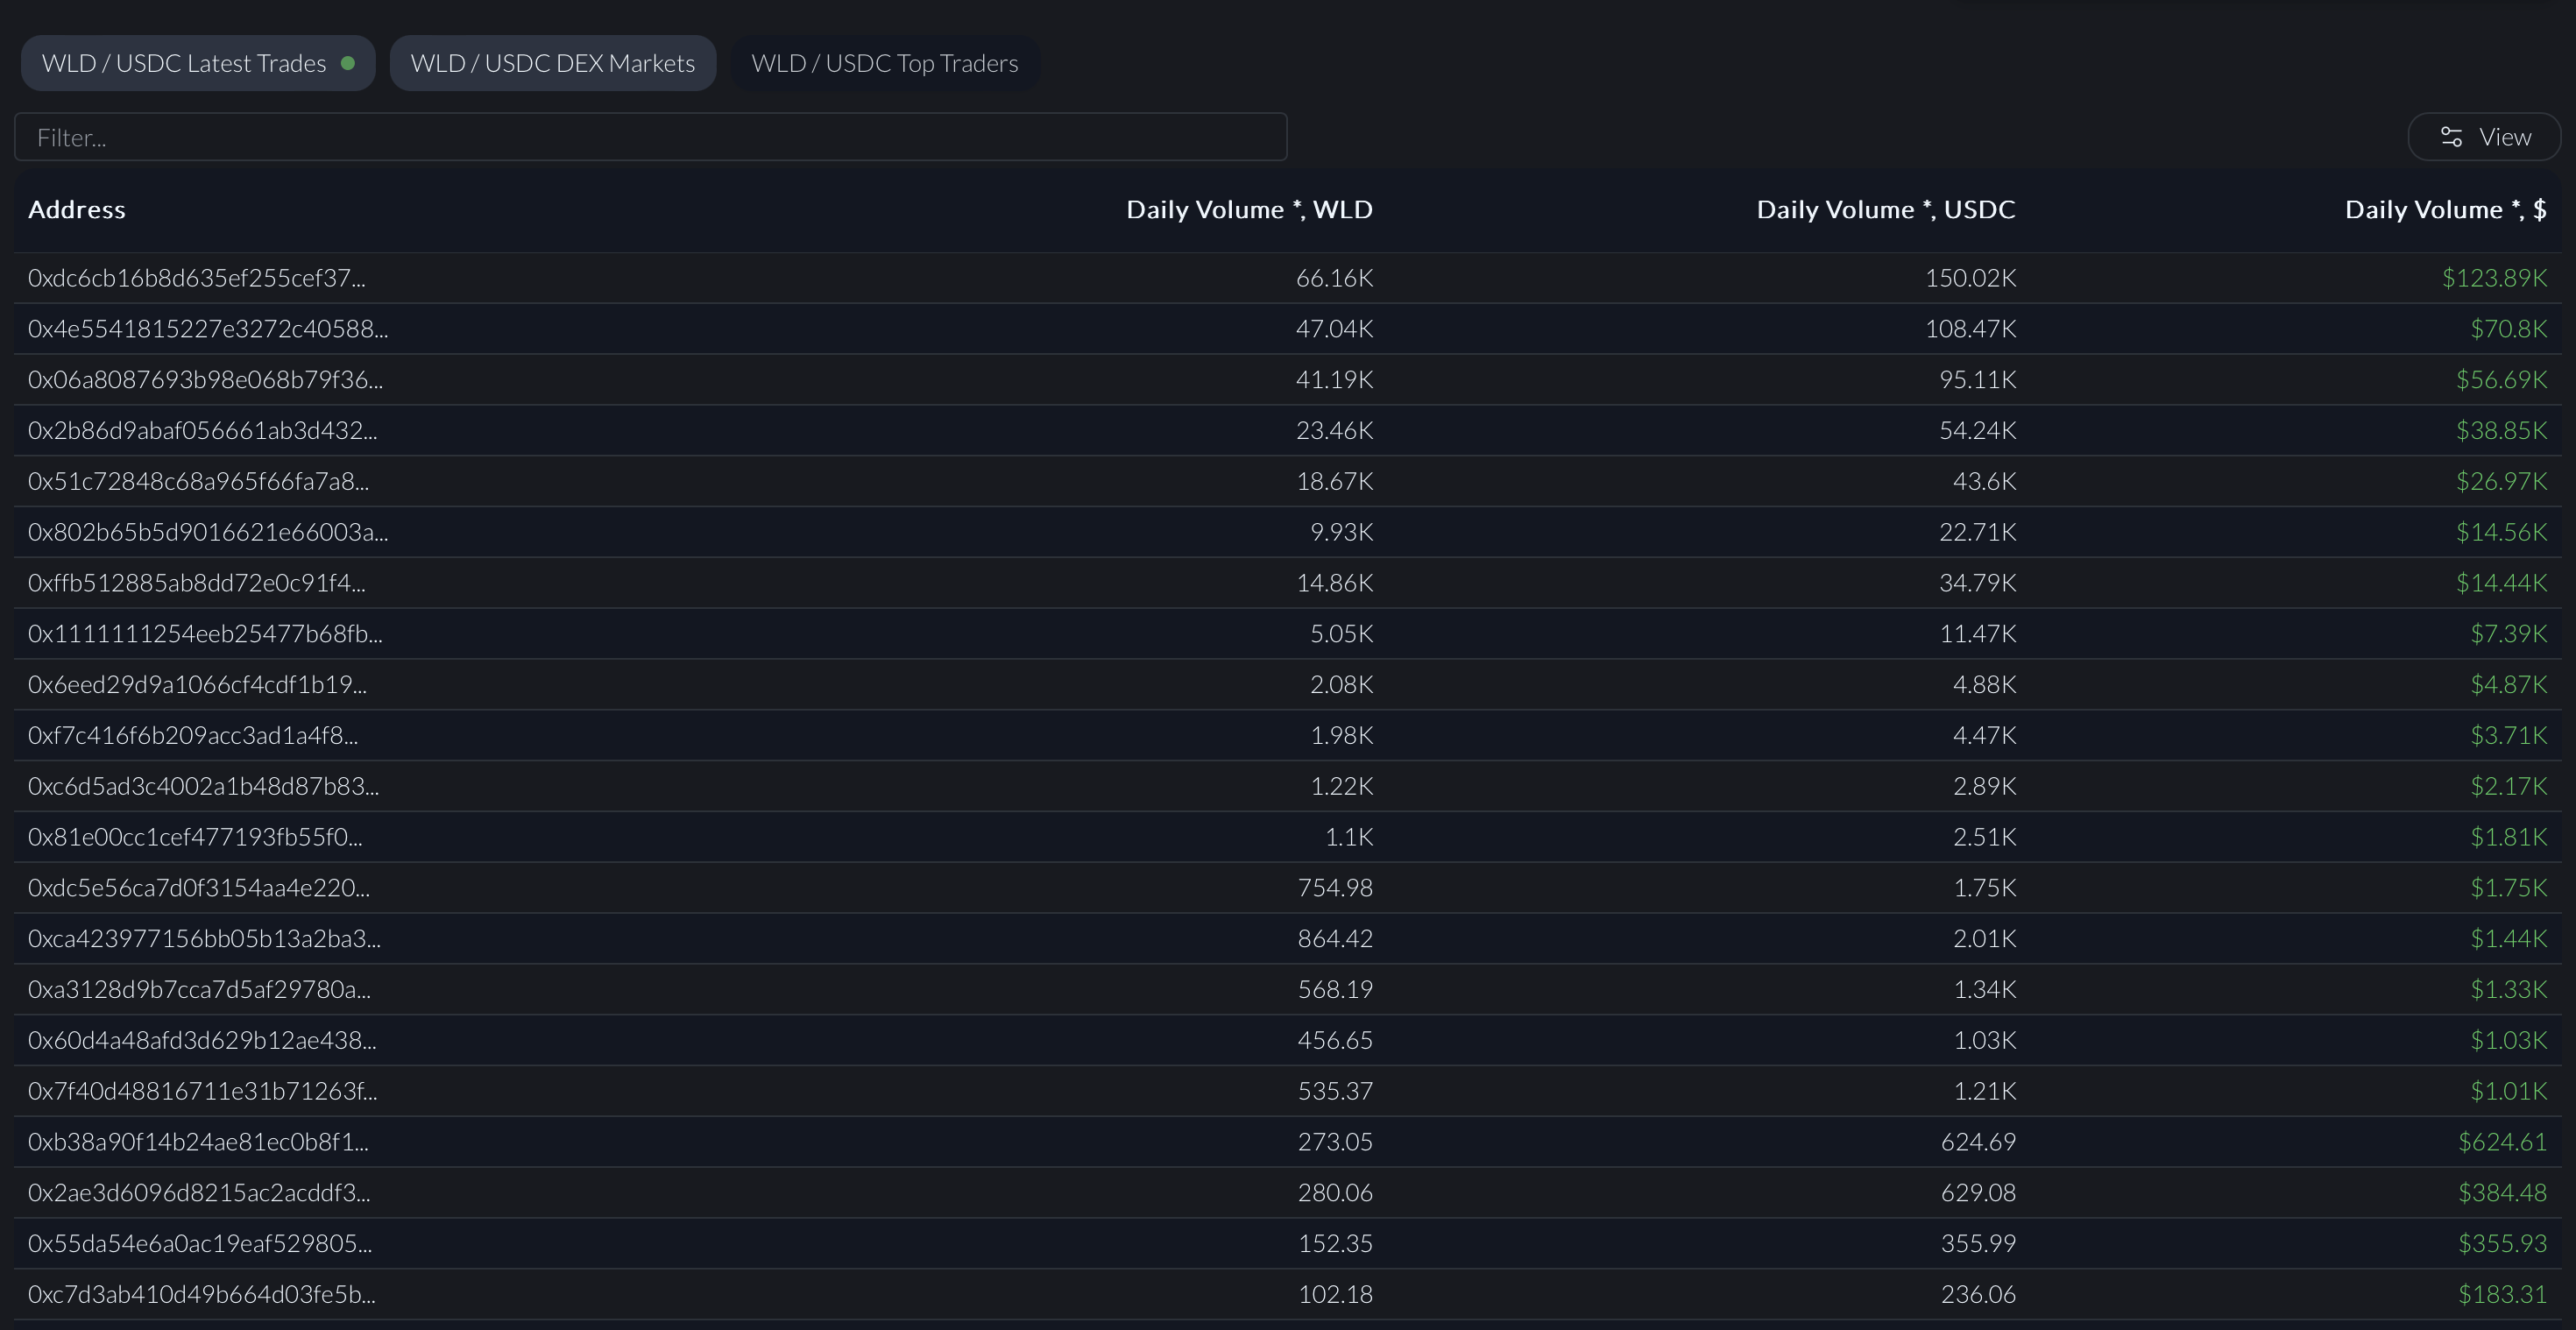Select address 0x6eed29d9a1066cf4cdf1b19...
The image size is (2576, 1330).
tap(198, 685)
